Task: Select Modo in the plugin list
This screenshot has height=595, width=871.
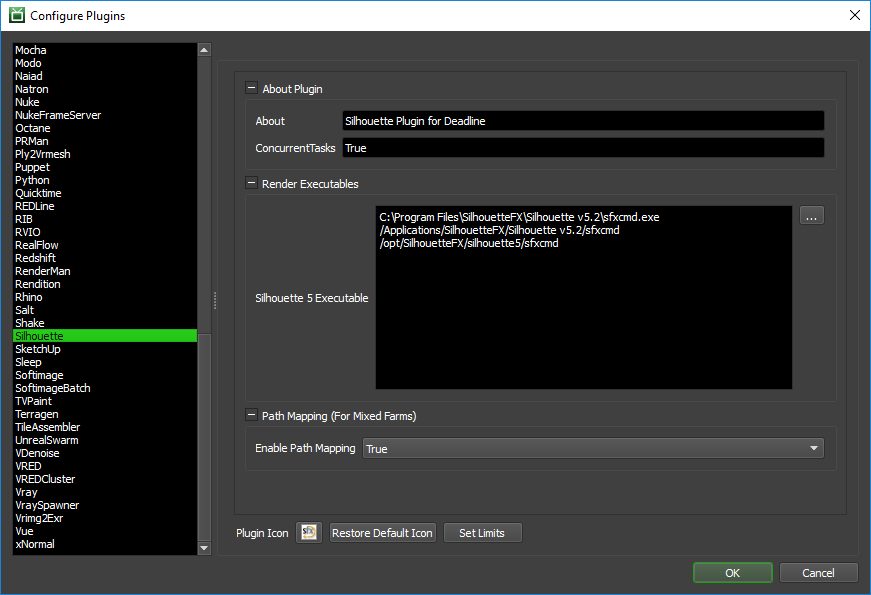Action: pos(105,63)
